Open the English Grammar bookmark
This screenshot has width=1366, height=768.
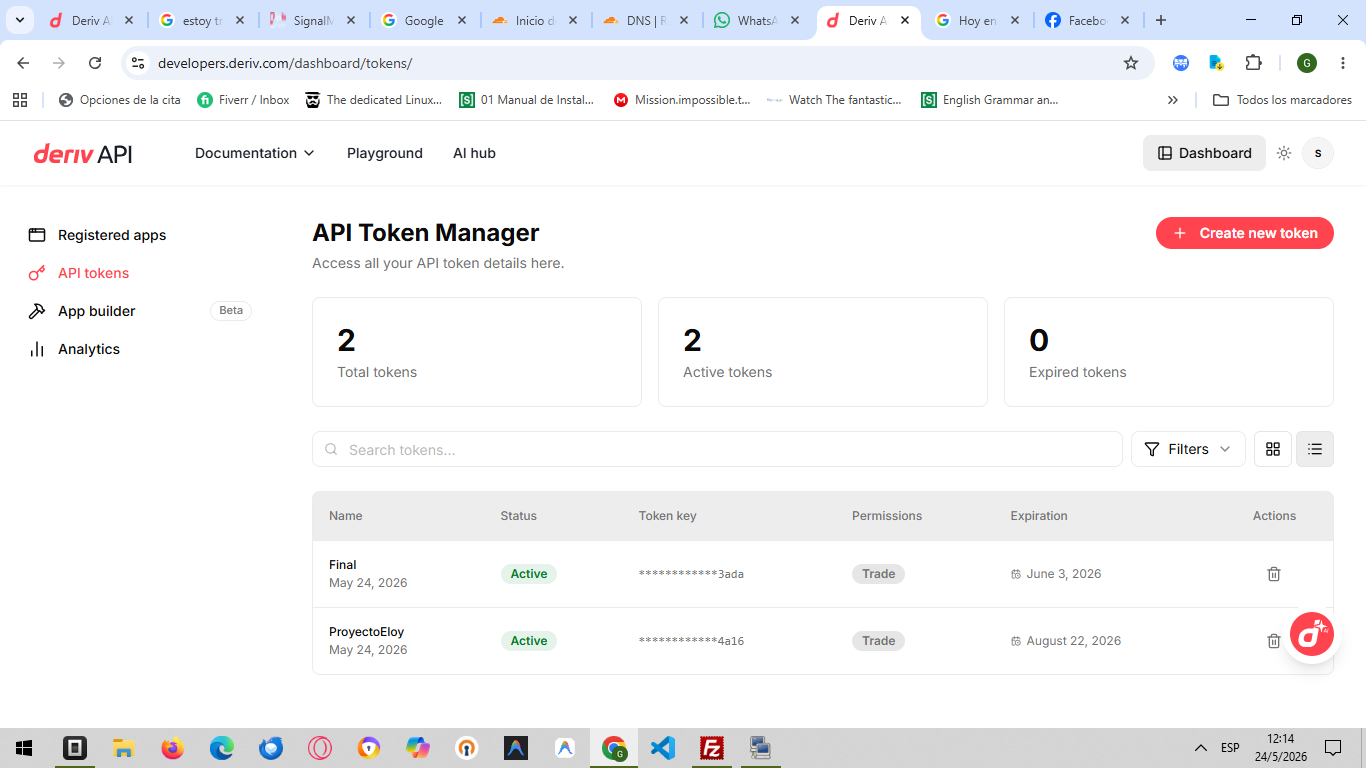click(990, 100)
